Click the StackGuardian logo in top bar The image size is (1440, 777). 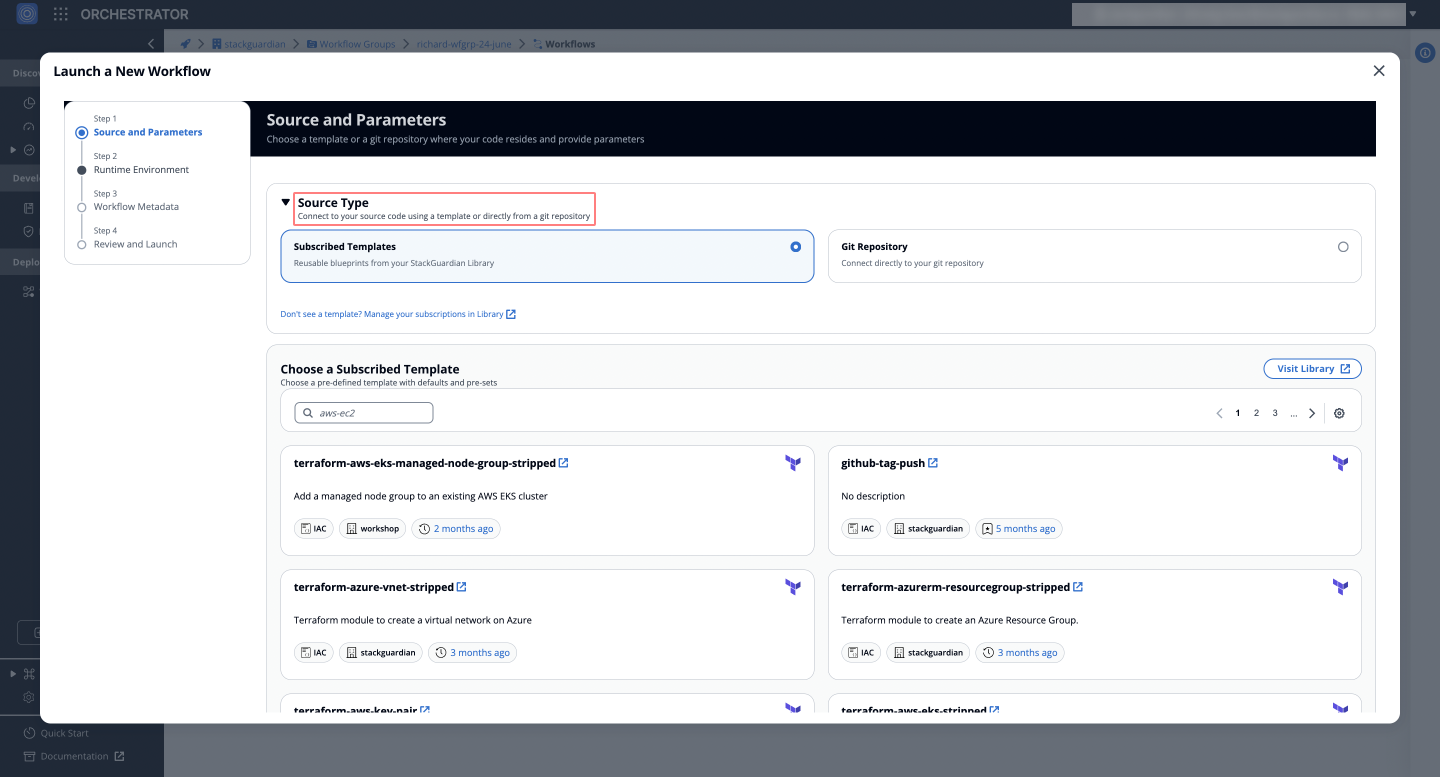27,14
